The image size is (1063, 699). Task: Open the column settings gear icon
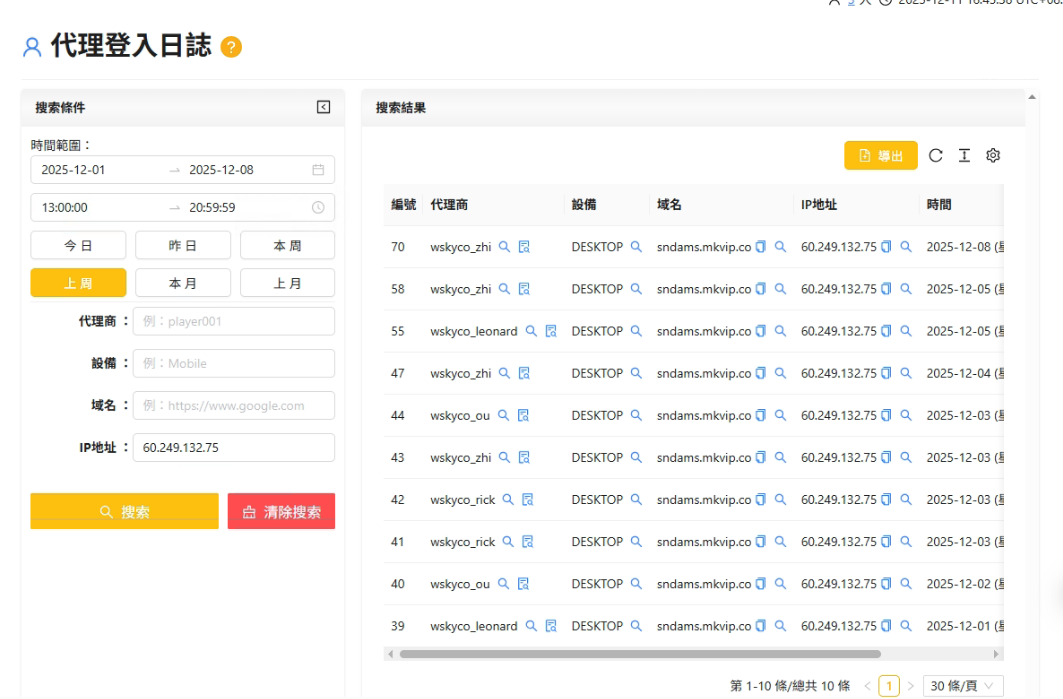click(x=993, y=155)
